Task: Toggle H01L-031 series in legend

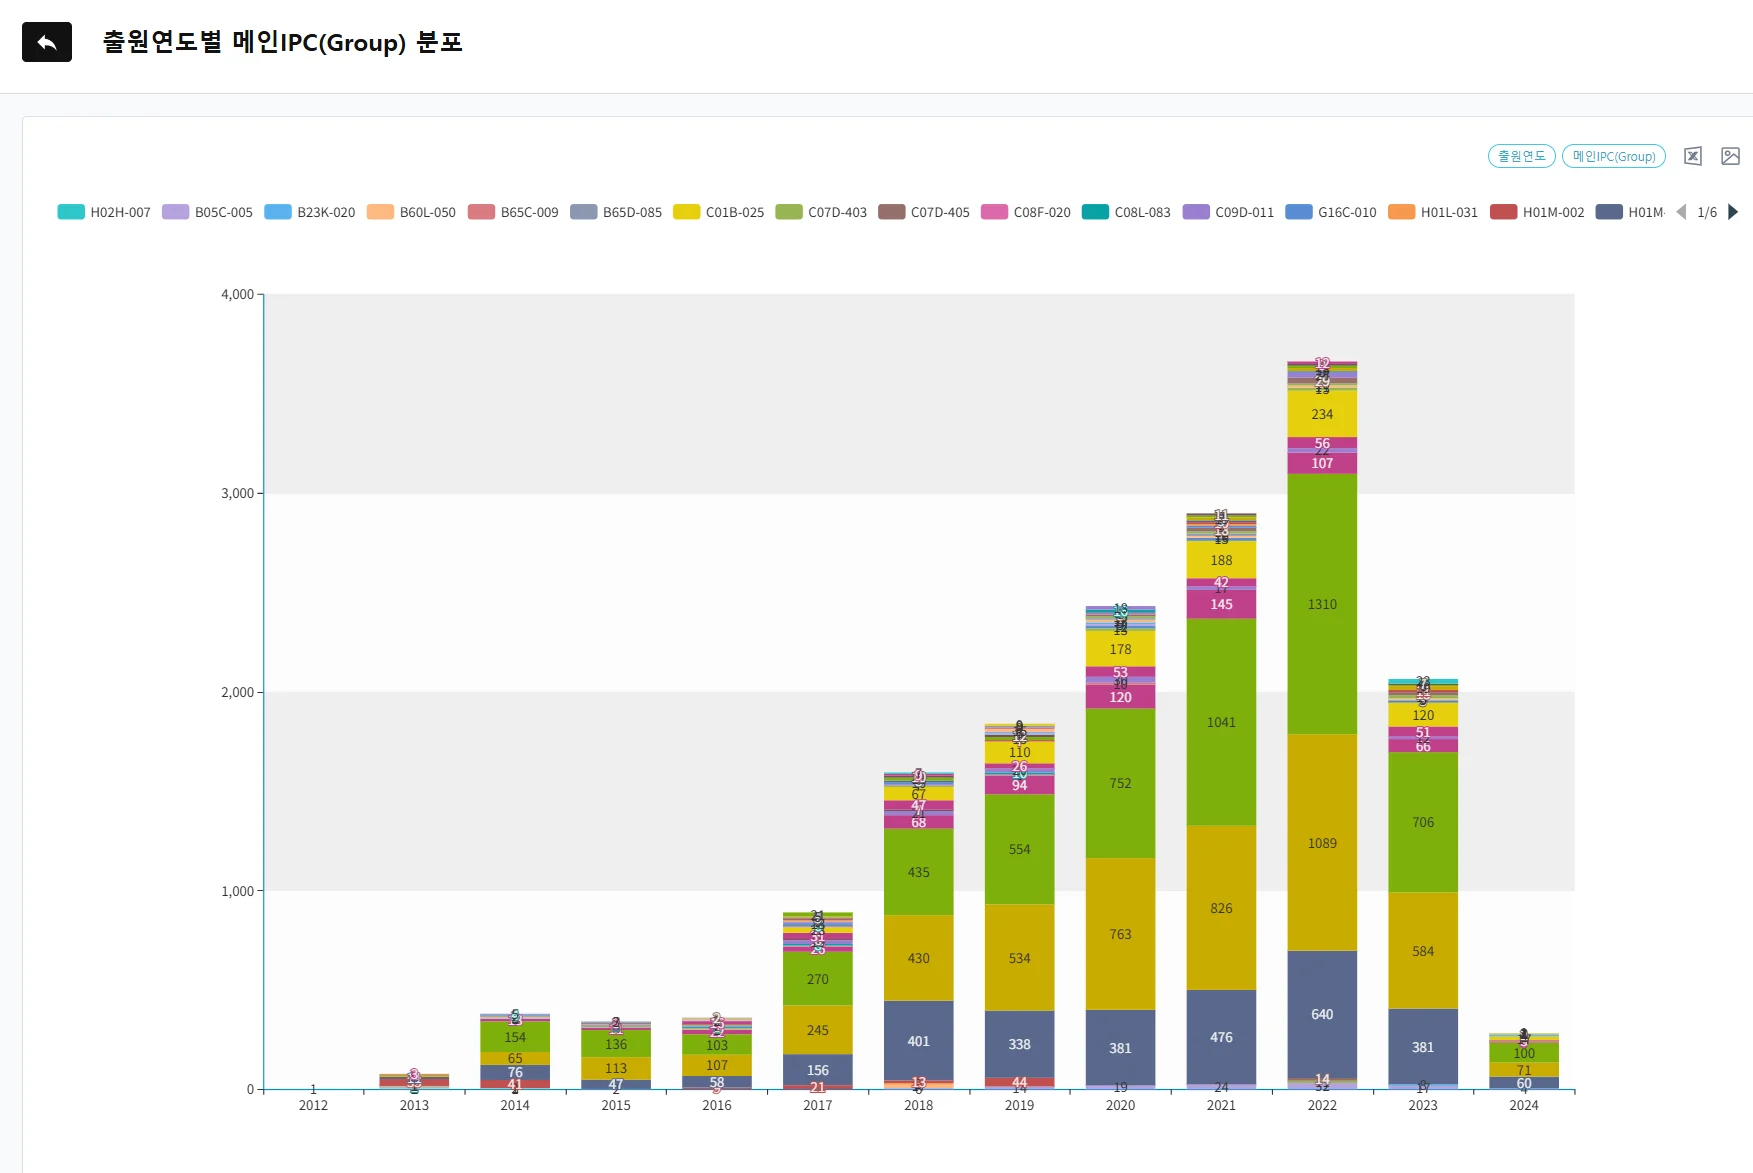Action: (x=1433, y=212)
